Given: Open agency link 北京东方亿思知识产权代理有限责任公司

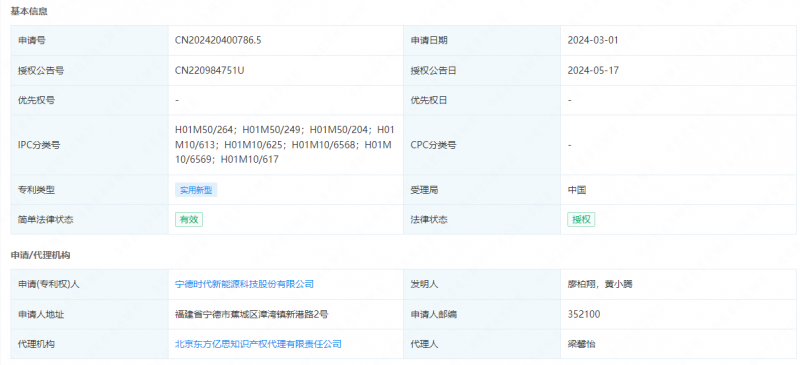Looking at the screenshot, I should click(258, 344).
